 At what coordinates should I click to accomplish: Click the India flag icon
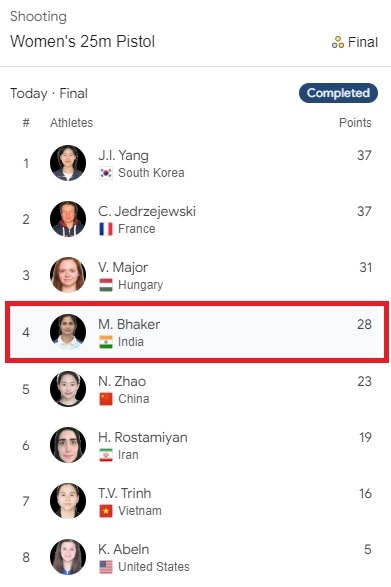(106, 342)
